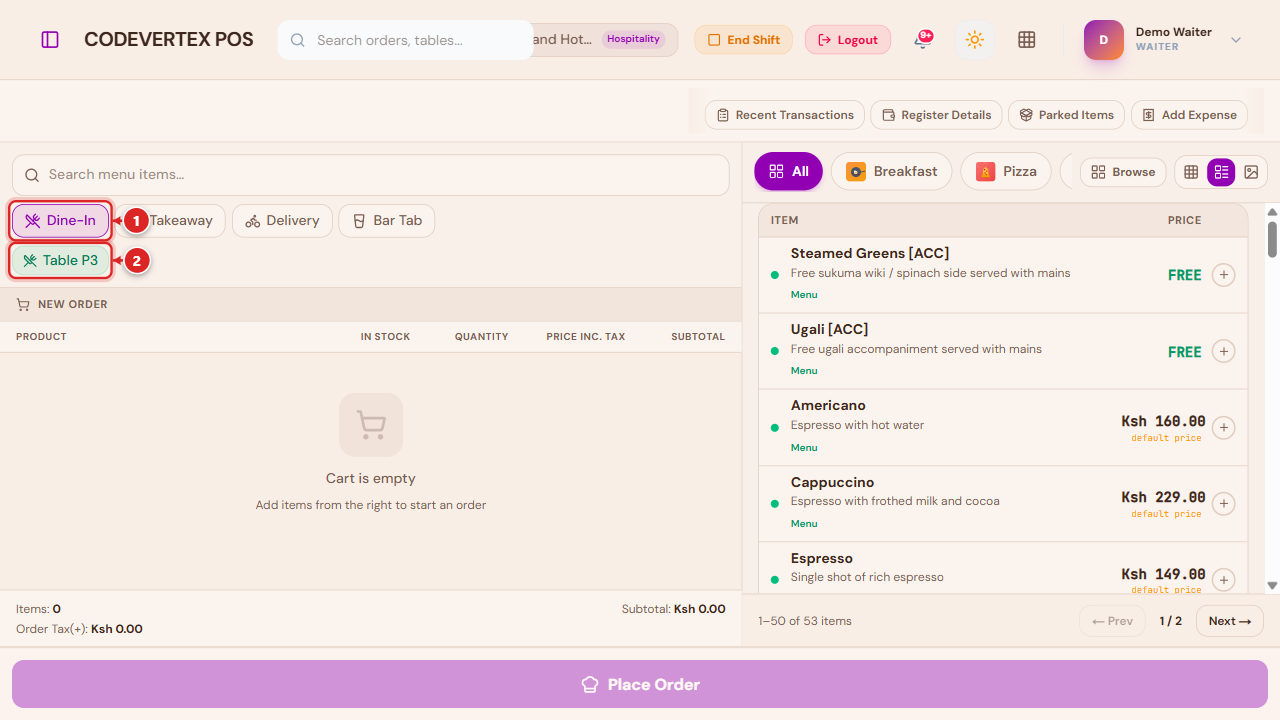Screen dimensions: 1280x720
Task: Switch menu to grid view
Action: (1191, 172)
